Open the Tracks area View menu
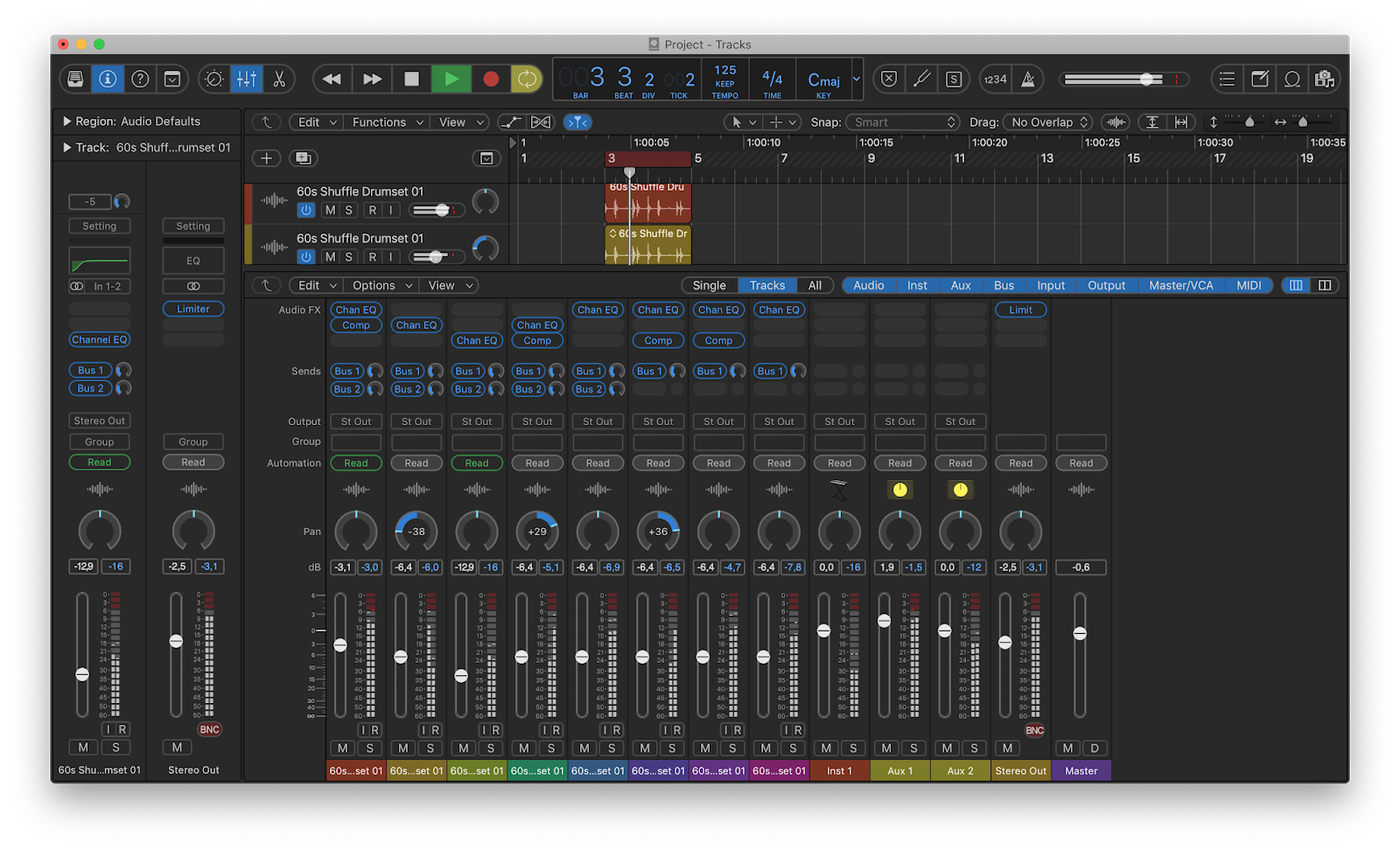 pos(461,122)
